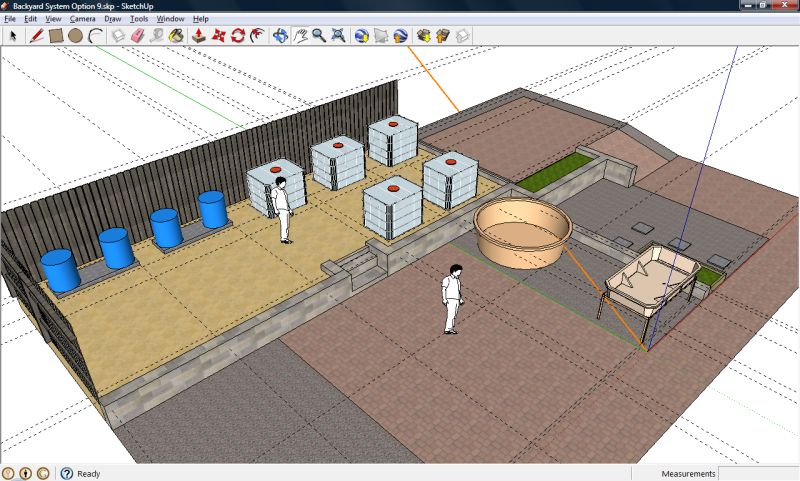Activate the Rotate tool
The height and width of the screenshot is (481, 800).
[238, 36]
